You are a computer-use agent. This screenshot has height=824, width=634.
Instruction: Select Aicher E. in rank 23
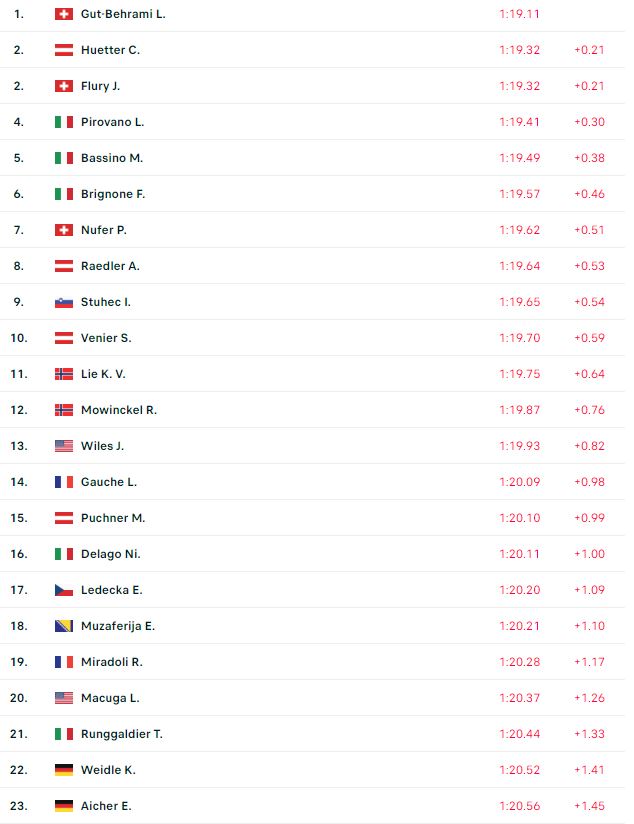[x=106, y=806]
